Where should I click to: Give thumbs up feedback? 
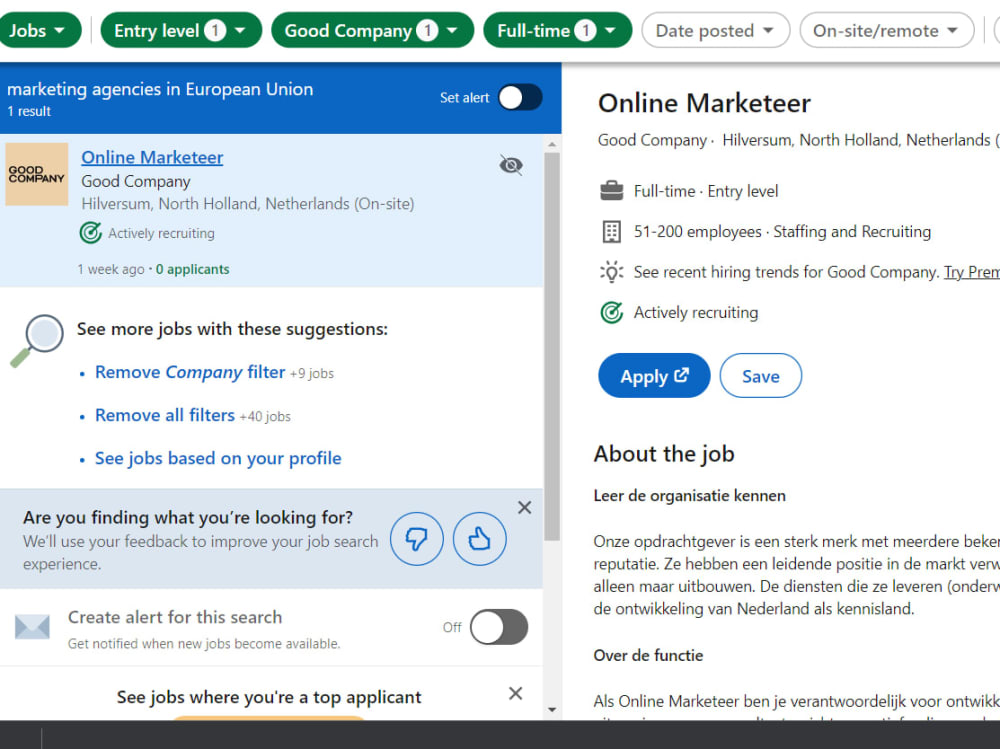click(x=480, y=539)
